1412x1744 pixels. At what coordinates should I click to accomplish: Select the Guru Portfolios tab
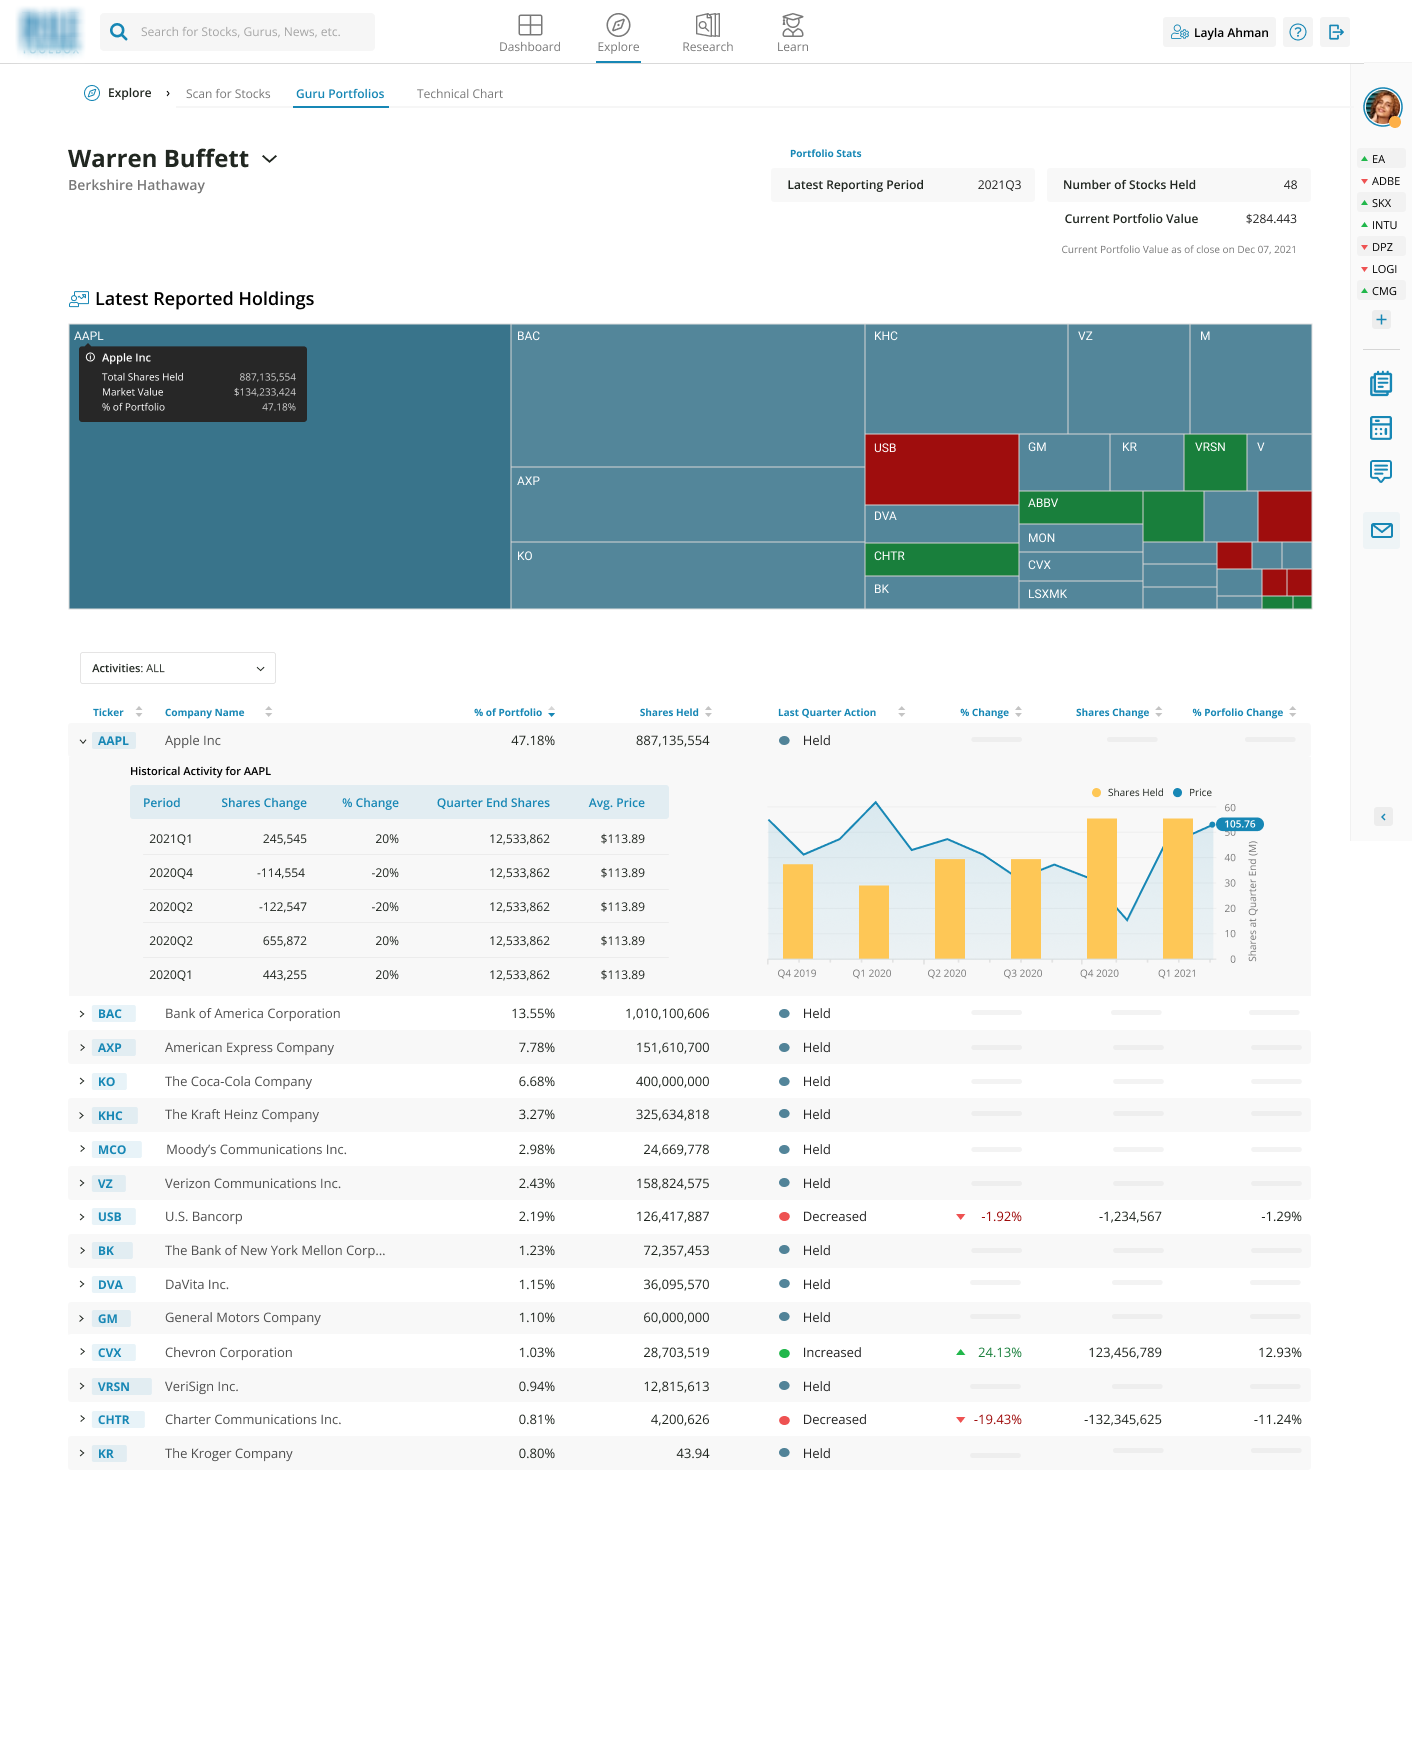340,94
